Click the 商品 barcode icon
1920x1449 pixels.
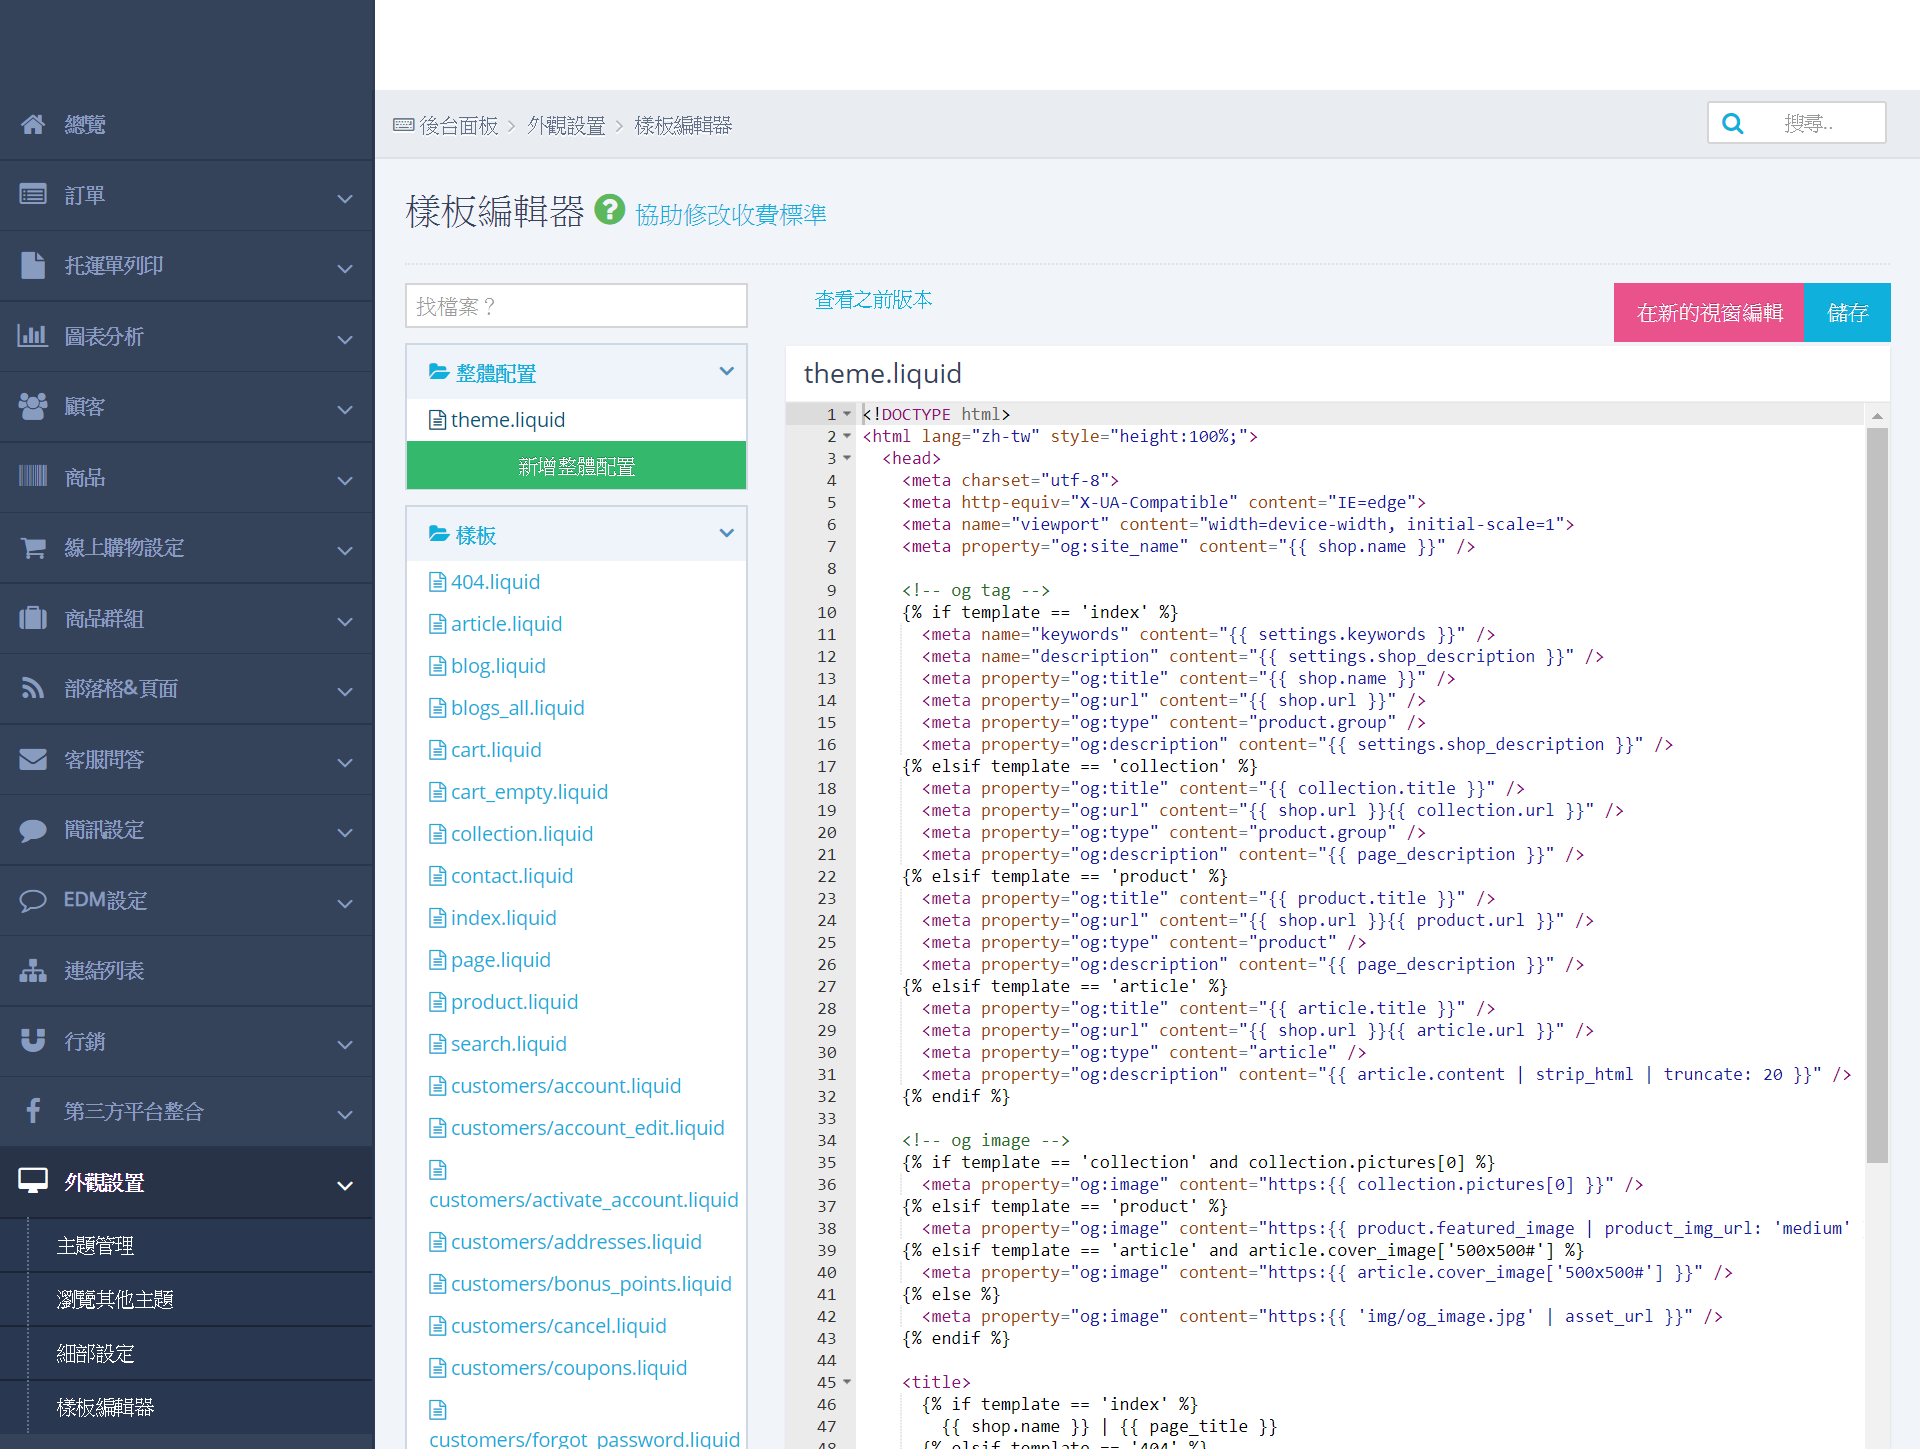33,476
